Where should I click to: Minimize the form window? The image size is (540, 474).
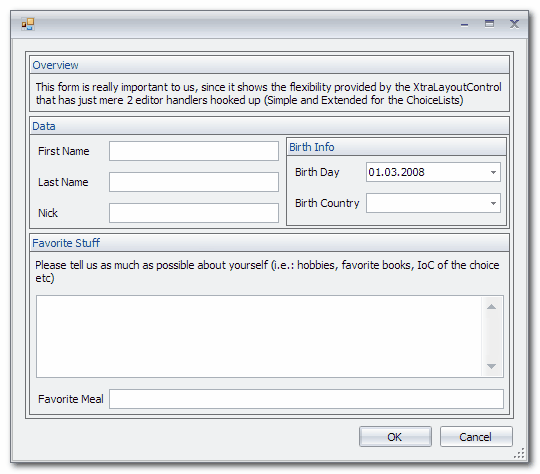(x=464, y=24)
